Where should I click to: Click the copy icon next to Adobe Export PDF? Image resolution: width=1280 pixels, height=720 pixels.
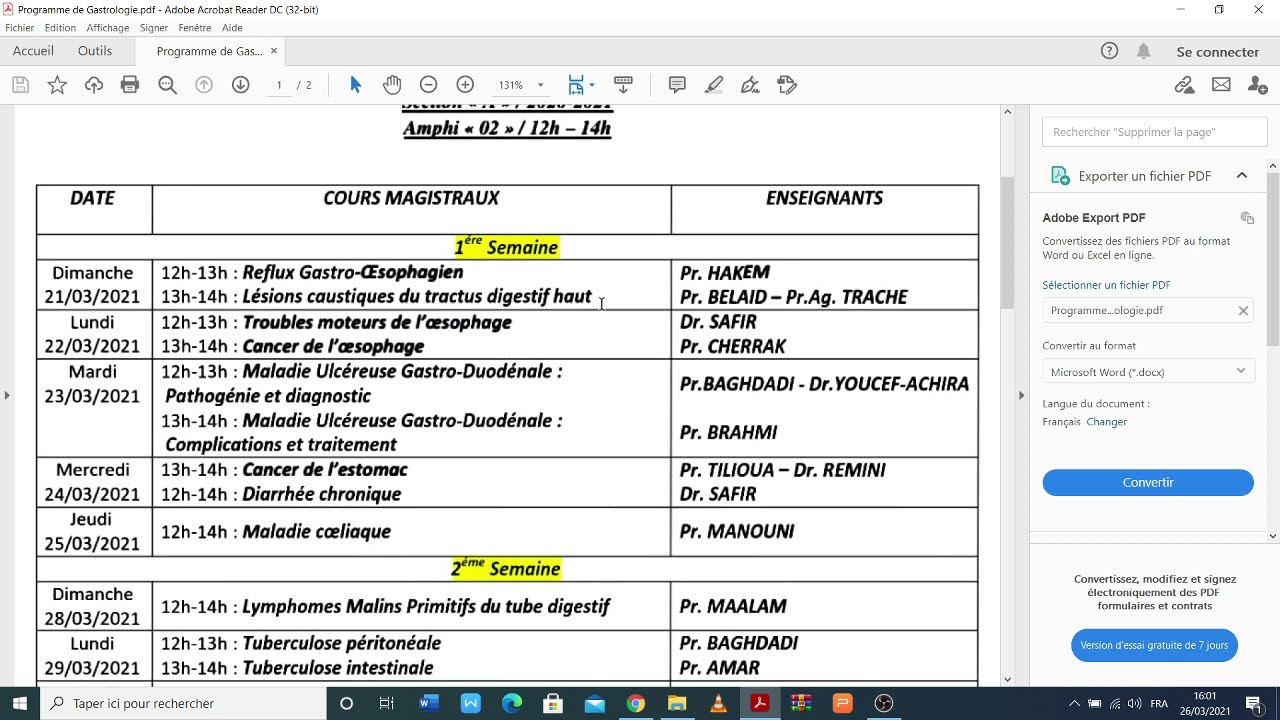(x=1247, y=218)
